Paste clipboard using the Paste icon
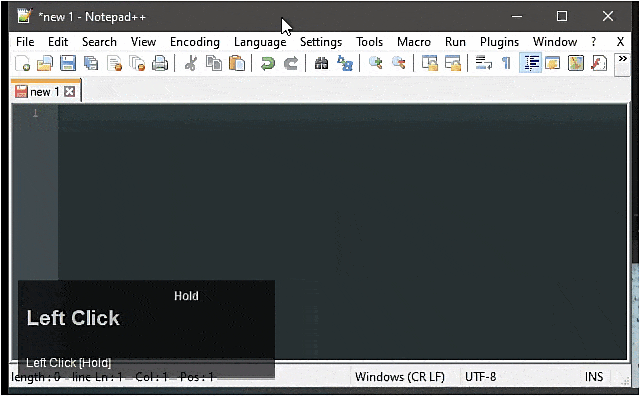The height and width of the screenshot is (396, 640). coord(237,64)
